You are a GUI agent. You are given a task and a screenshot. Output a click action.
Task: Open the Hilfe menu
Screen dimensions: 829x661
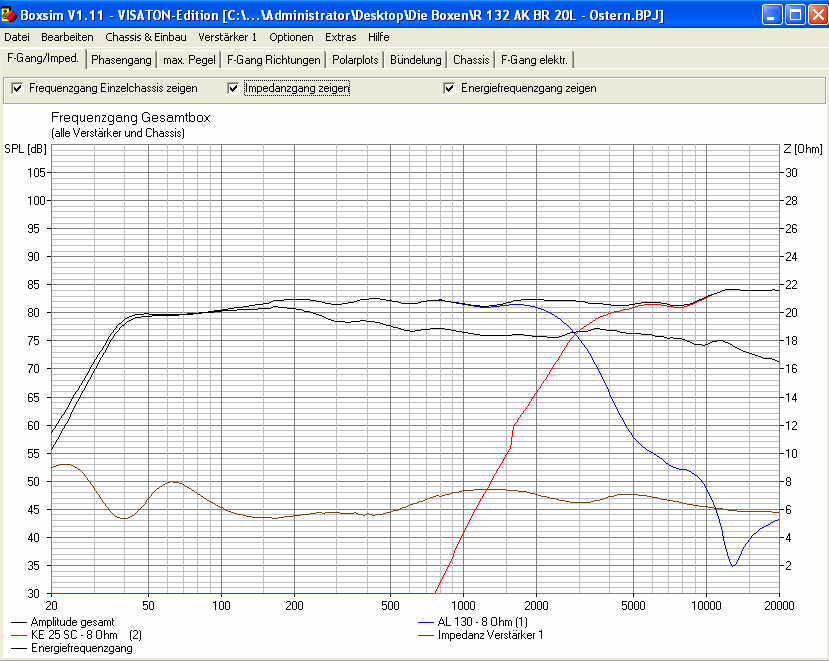pyautogui.click(x=379, y=37)
